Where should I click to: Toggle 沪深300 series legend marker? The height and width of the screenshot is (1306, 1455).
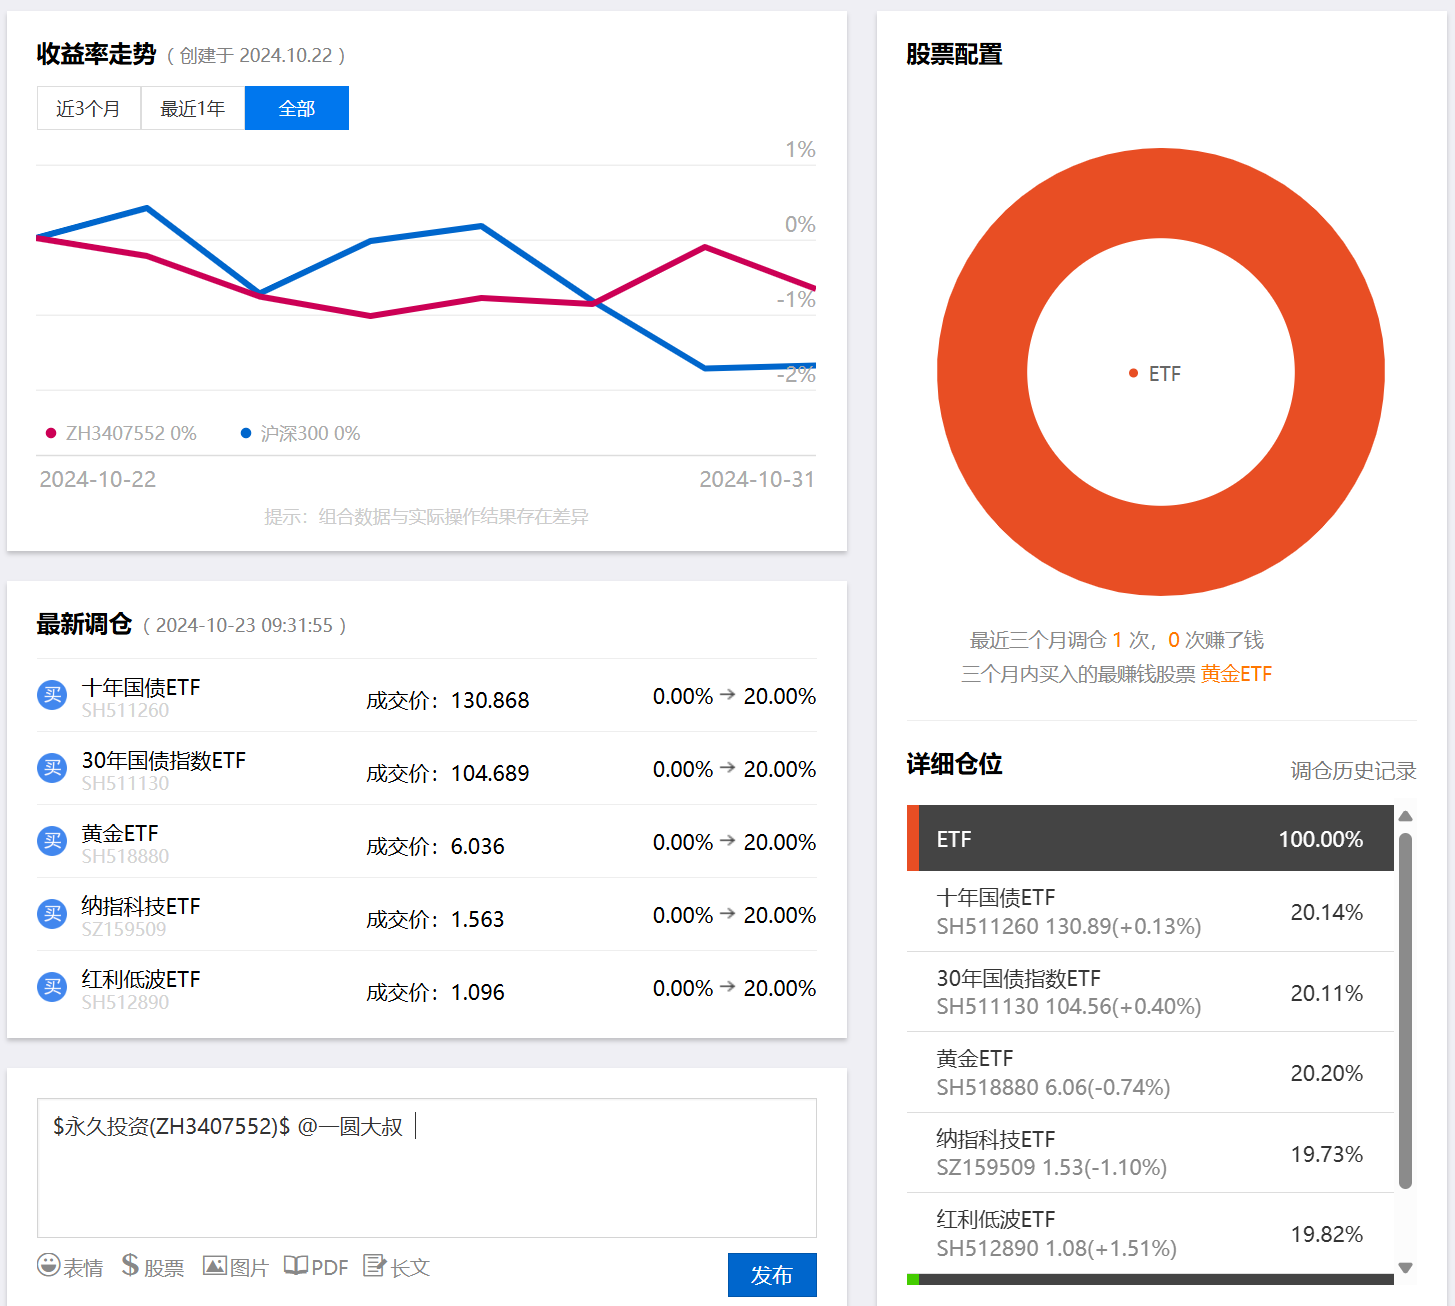[x=246, y=433]
